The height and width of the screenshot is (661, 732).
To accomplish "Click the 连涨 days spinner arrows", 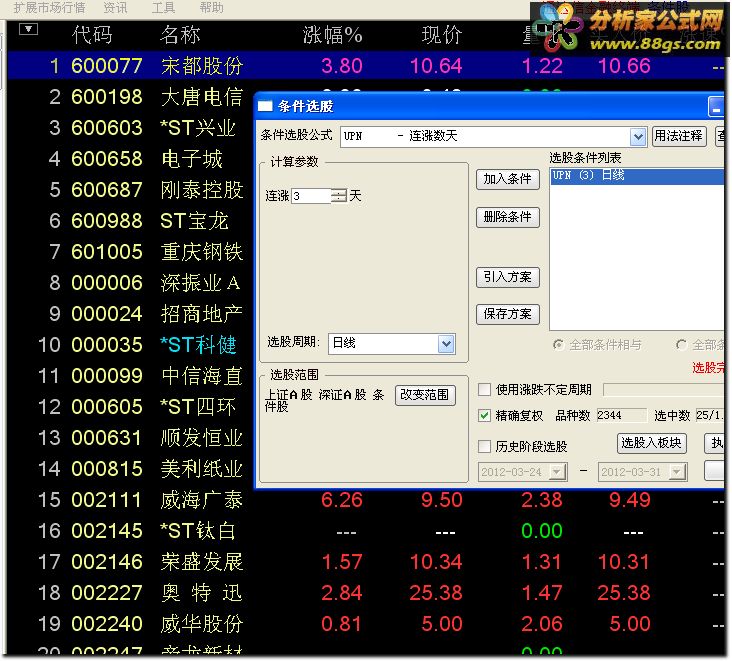I will pos(339,196).
